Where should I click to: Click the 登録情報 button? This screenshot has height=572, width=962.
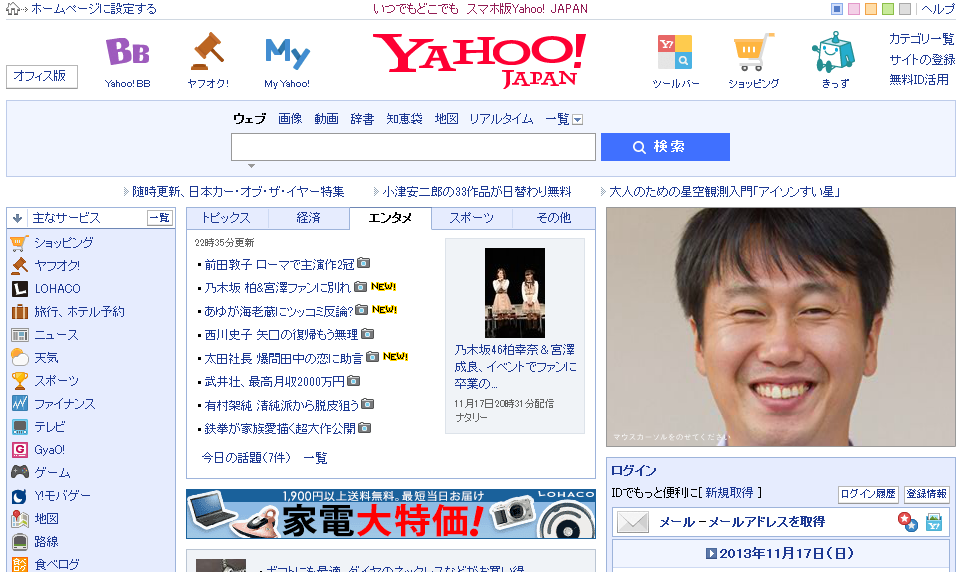pos(926,494)
